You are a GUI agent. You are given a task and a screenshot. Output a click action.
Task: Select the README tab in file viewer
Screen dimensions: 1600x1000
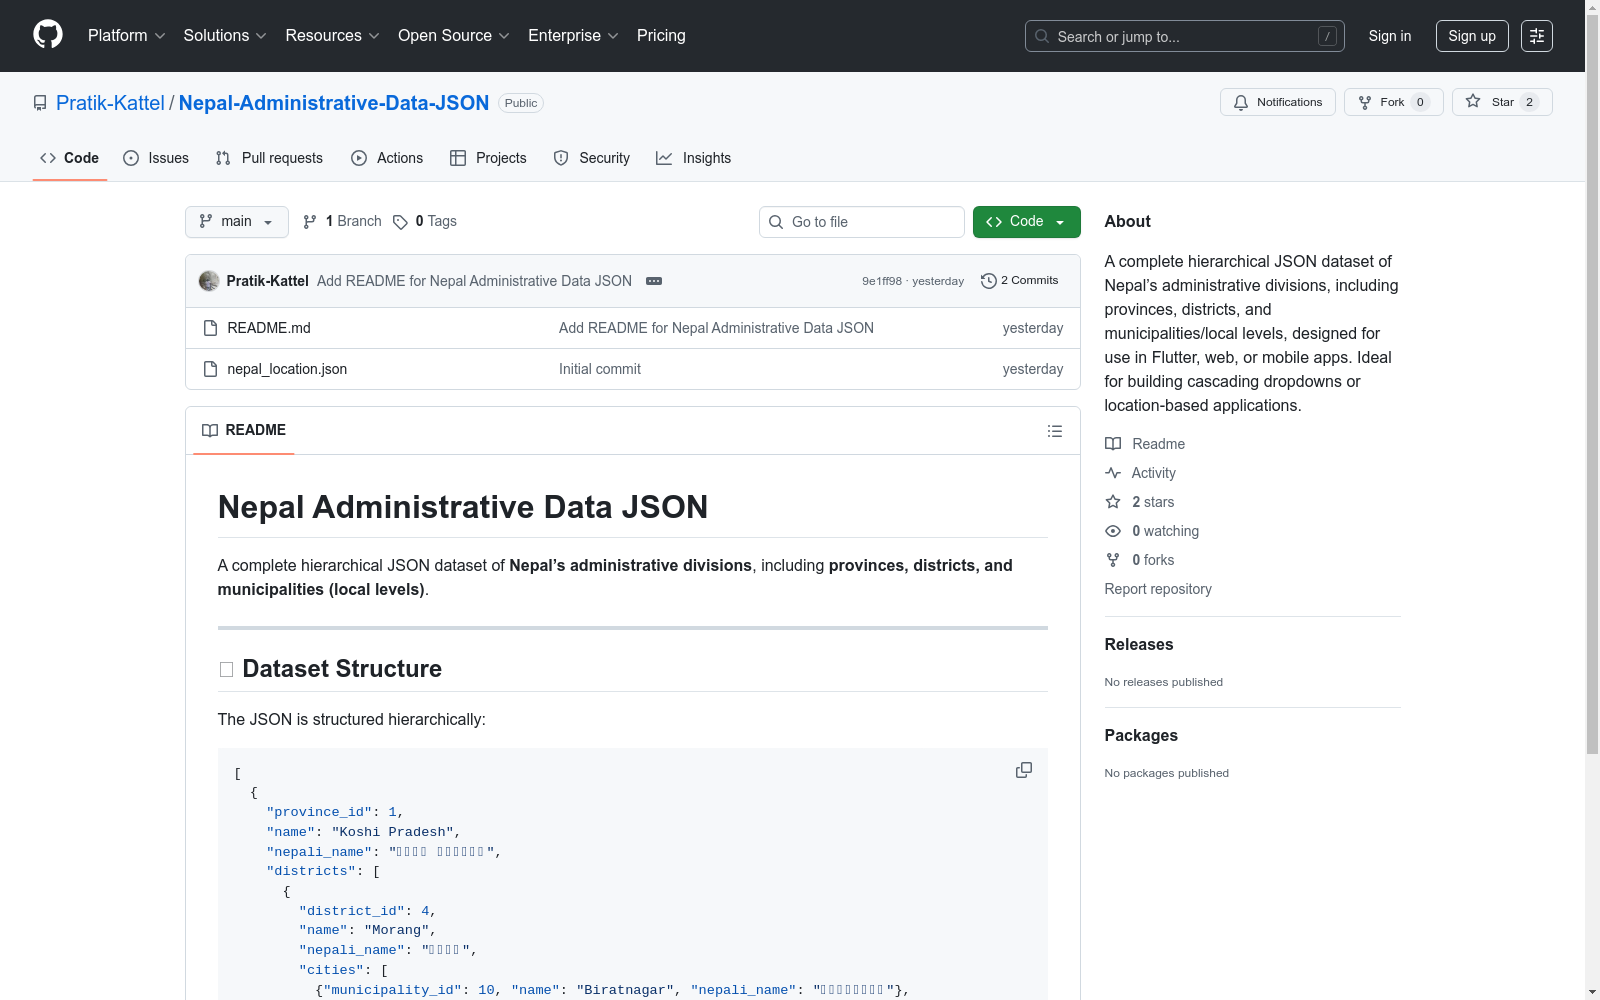(x=244, y=430)
